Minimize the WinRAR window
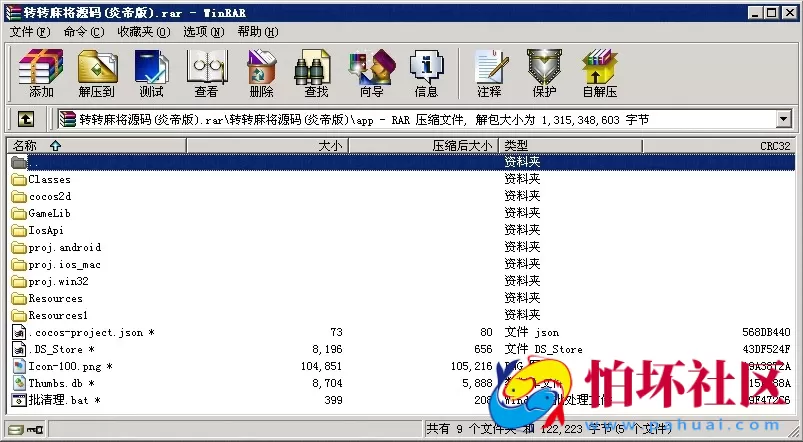 (x=755, y=12)
